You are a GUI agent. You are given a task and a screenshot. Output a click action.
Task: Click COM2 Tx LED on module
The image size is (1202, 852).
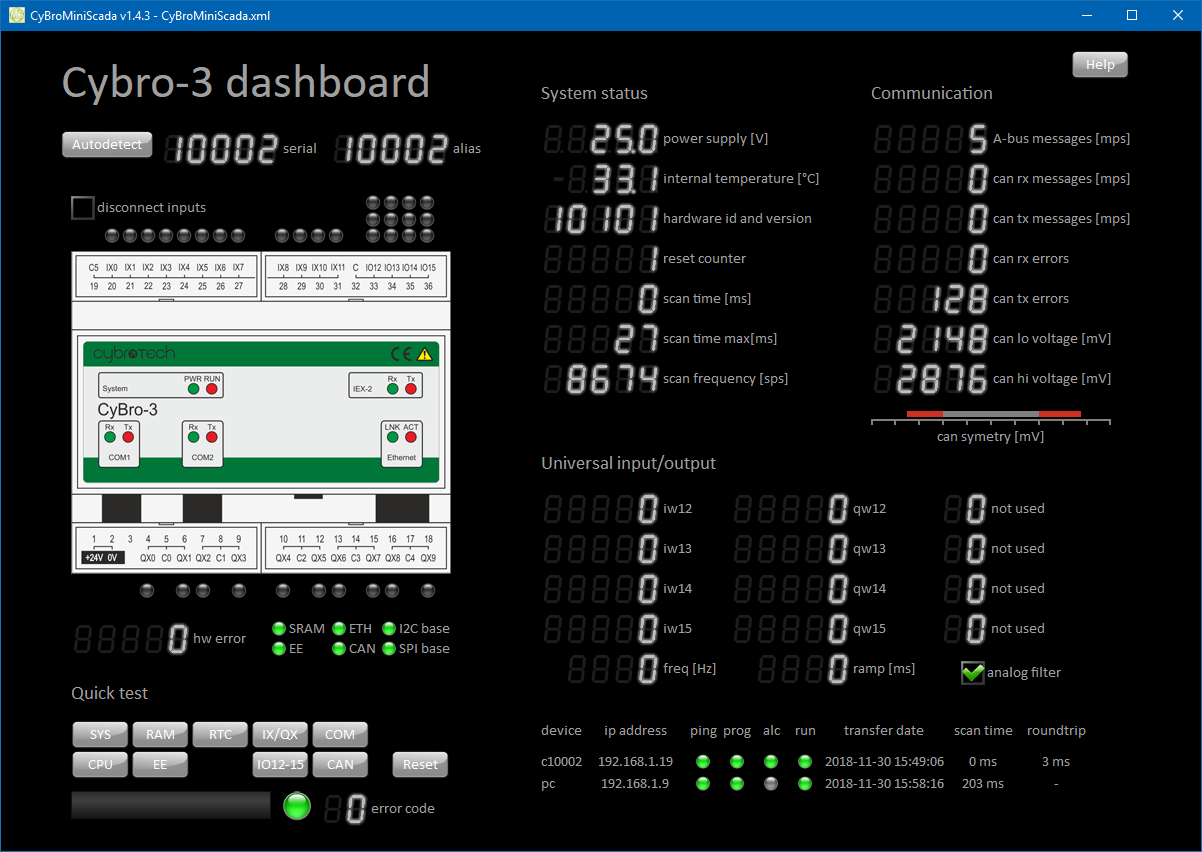click(x=211, y=436)
